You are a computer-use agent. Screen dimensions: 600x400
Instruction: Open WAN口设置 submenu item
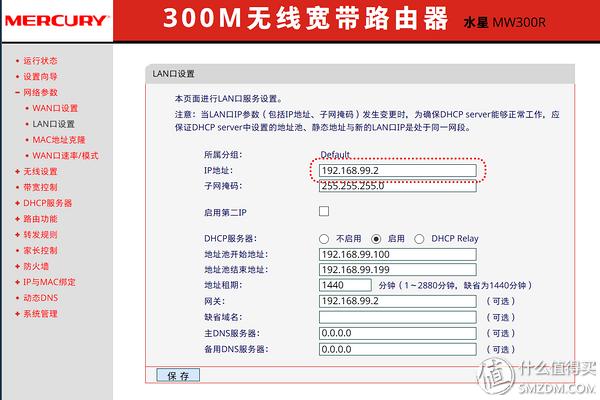[x=55, y=108]
